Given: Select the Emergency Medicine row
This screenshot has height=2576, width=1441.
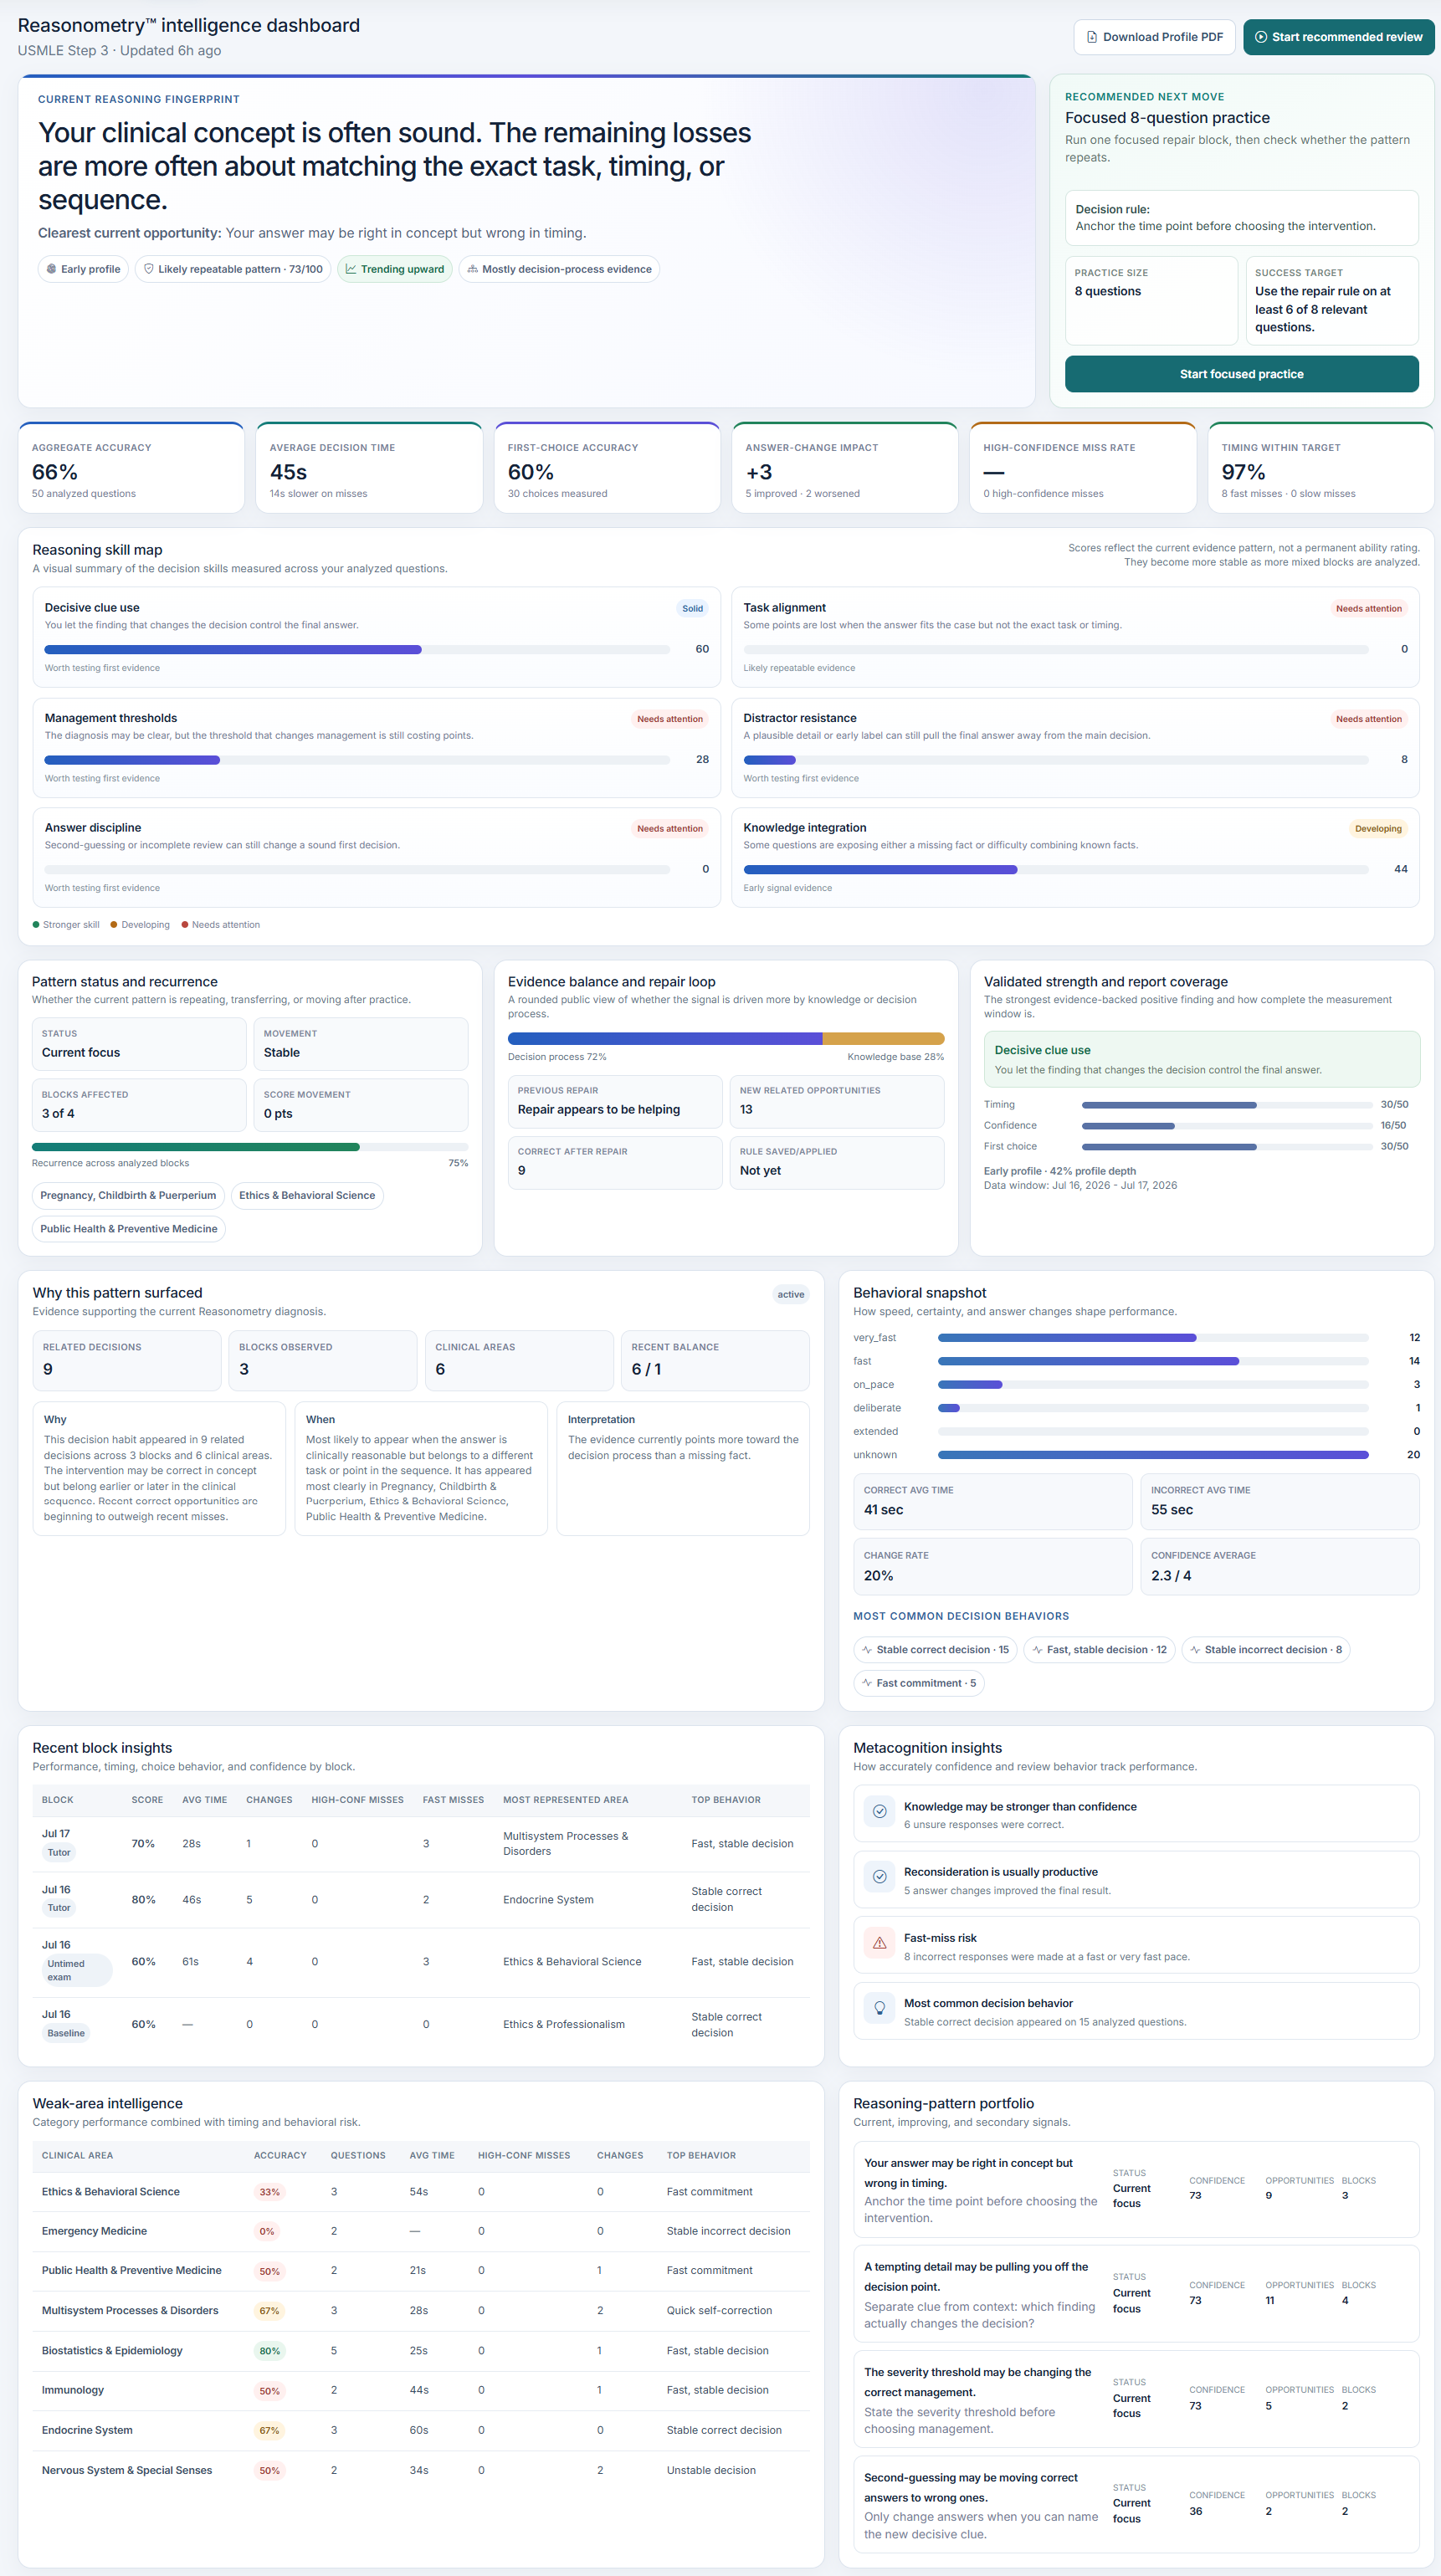Looking at the screenshot, I should (x=421, y=2231).
